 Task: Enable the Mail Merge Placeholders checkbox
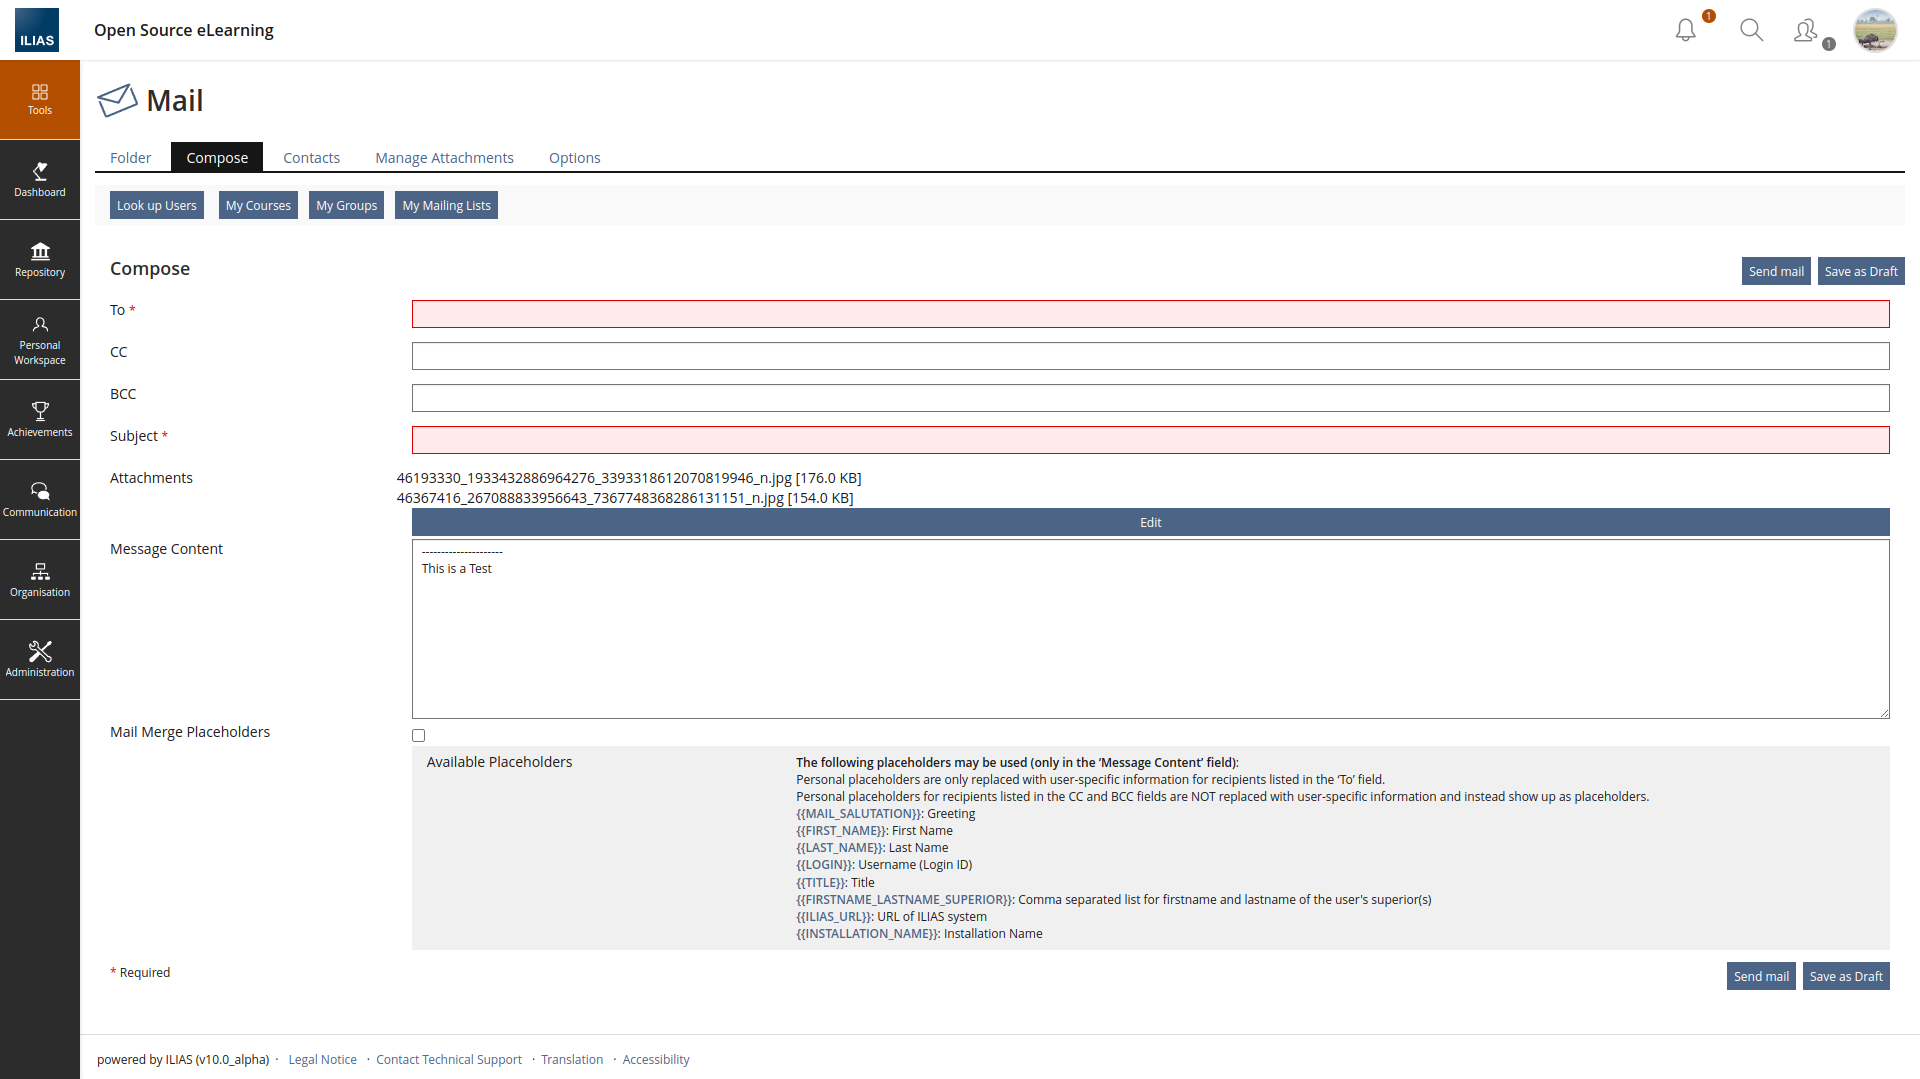[418, 736]
